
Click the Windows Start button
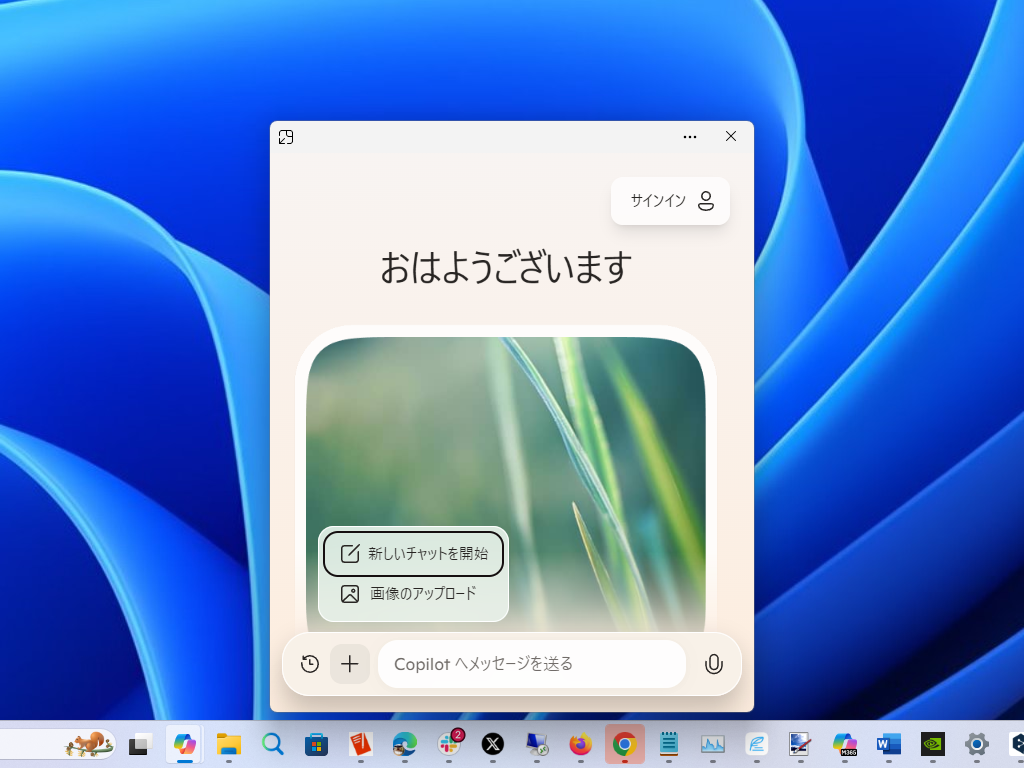(x=138, y=745)
